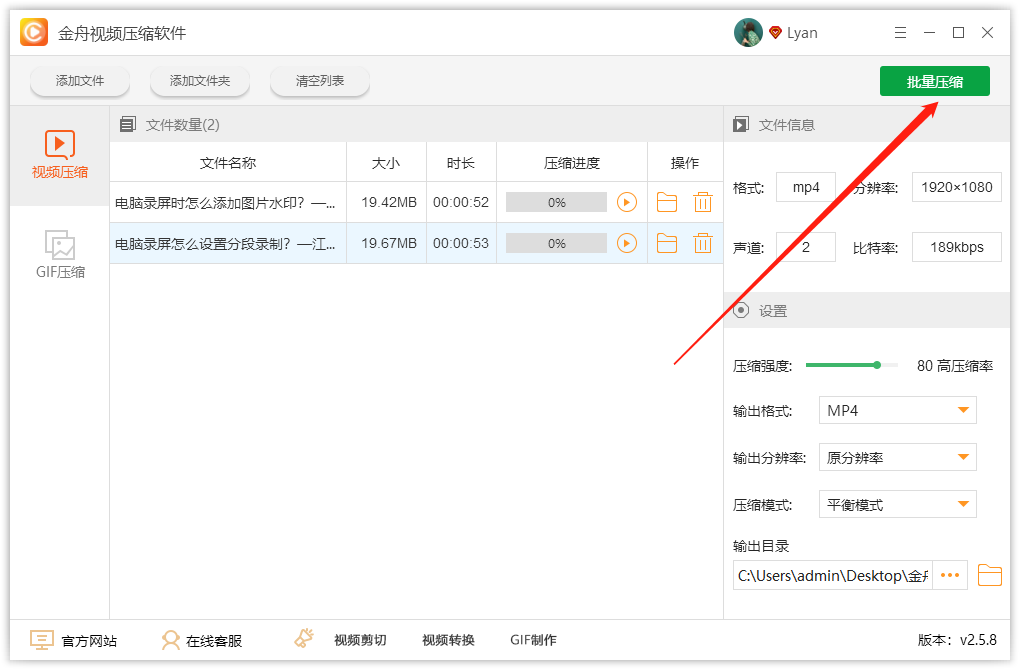This screenshot has width=1020, height=670.
Task: Open the 视频剪切 link
Action: [360, 640]
